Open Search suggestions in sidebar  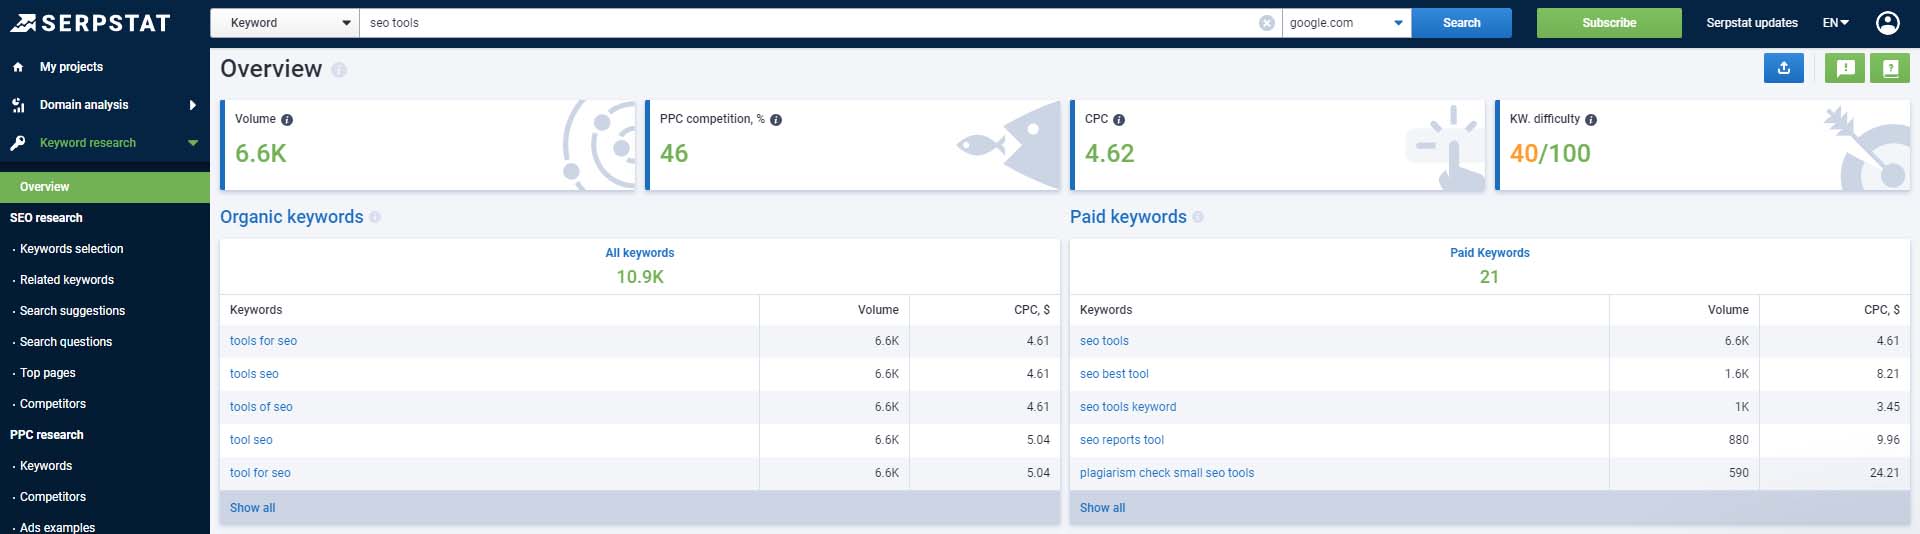tap(72, 311)
